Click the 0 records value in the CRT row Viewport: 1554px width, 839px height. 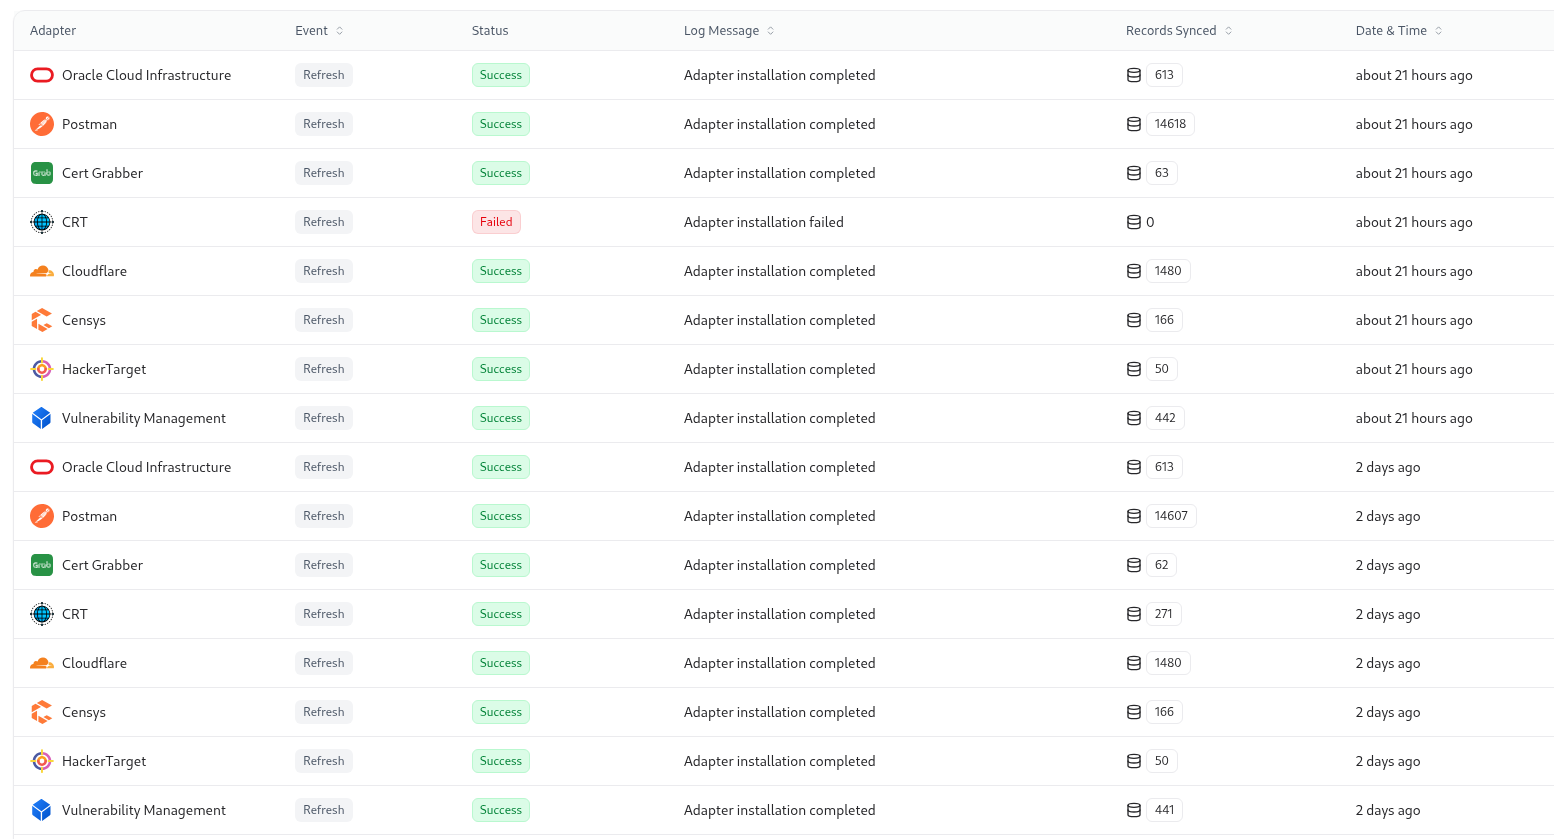[x=1150, y=222]
